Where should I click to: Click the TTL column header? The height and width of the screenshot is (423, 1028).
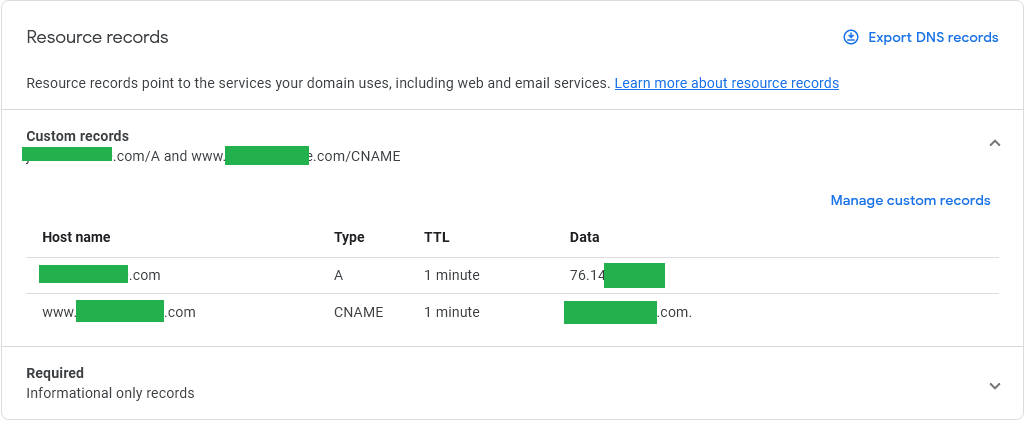click(437, 238)
